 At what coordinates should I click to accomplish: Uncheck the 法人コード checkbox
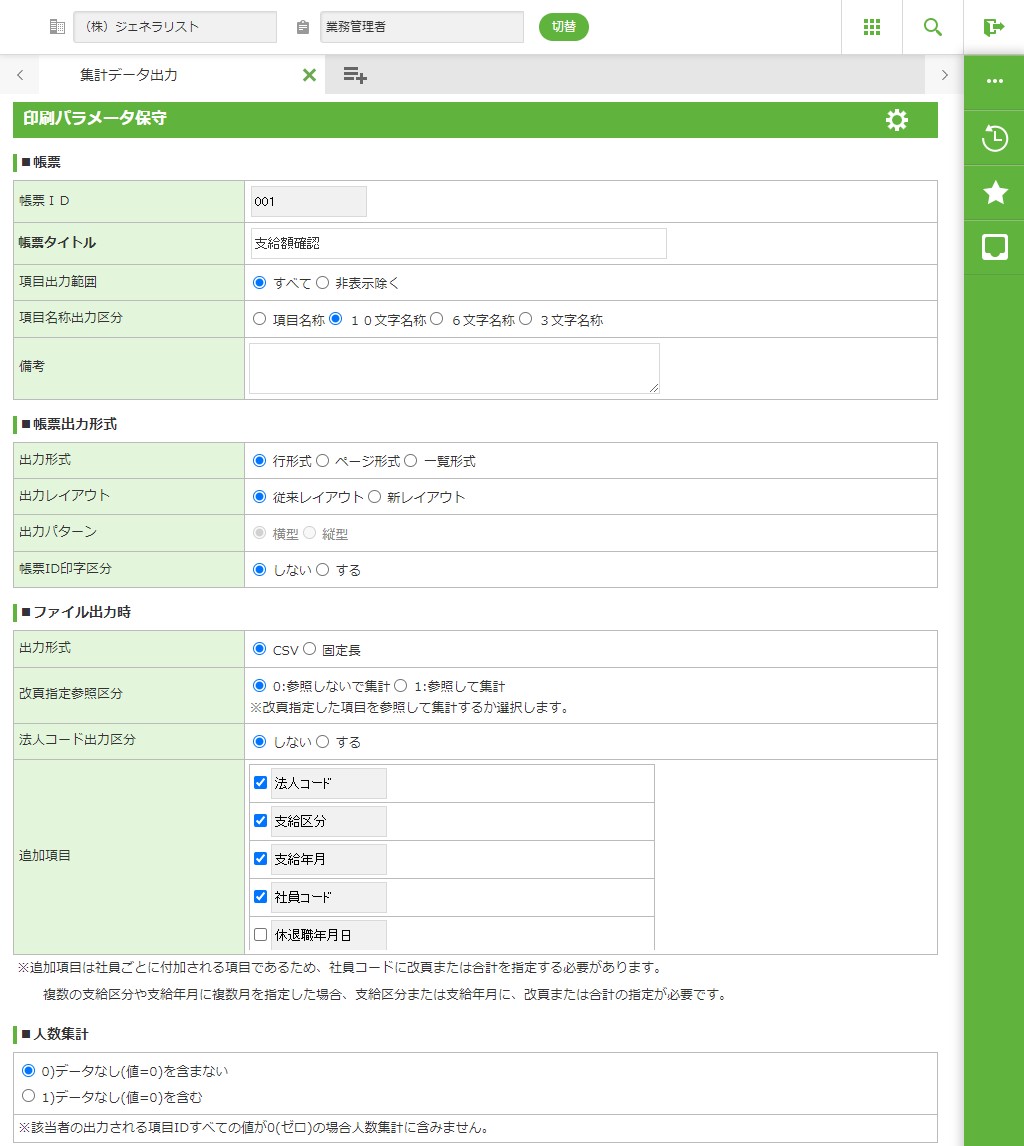261,783
